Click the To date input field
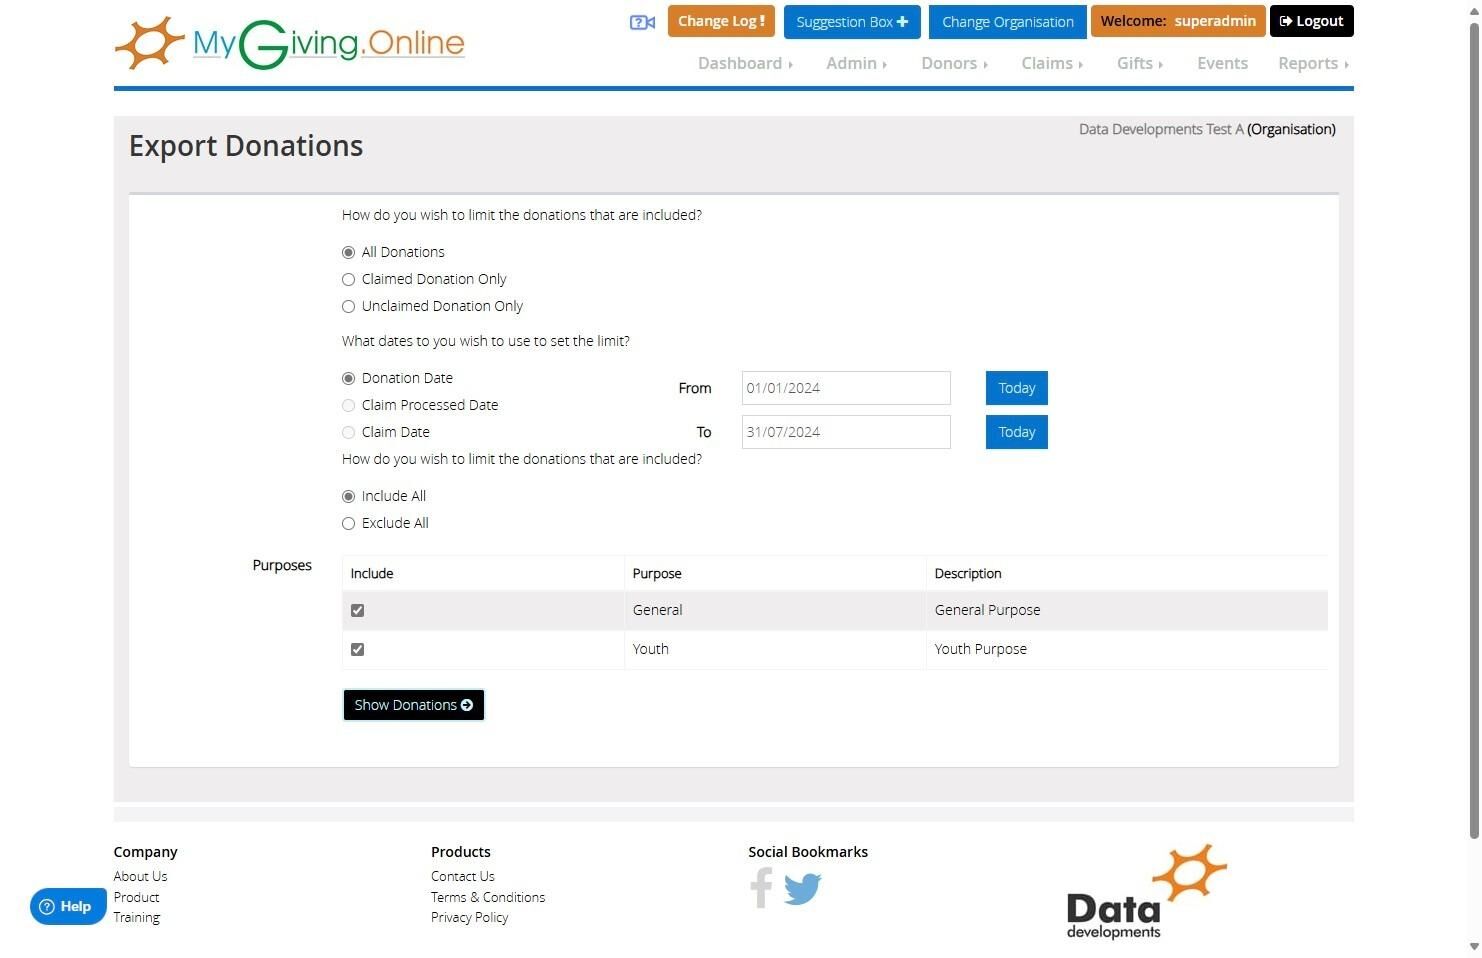The width and height of the screenshot is (1482, 958). click(x=846, y=432)
